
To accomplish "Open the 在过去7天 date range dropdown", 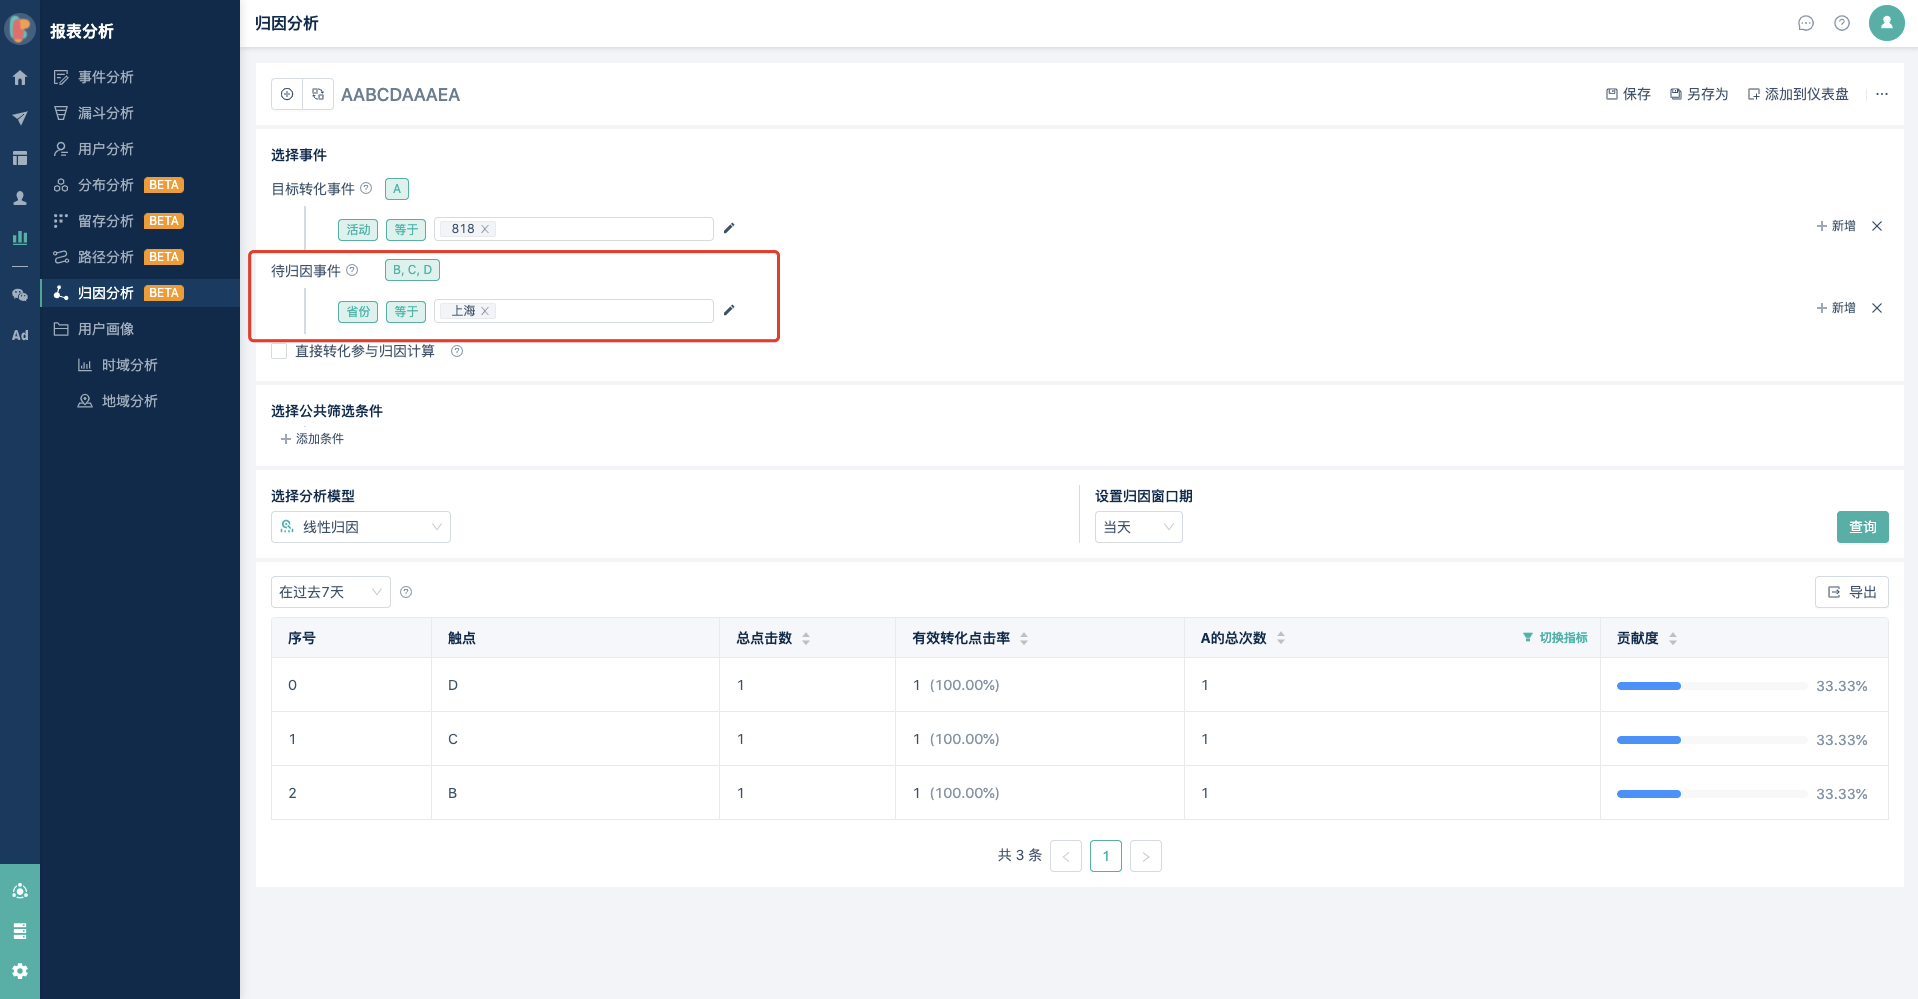I will tap(330, 592).
